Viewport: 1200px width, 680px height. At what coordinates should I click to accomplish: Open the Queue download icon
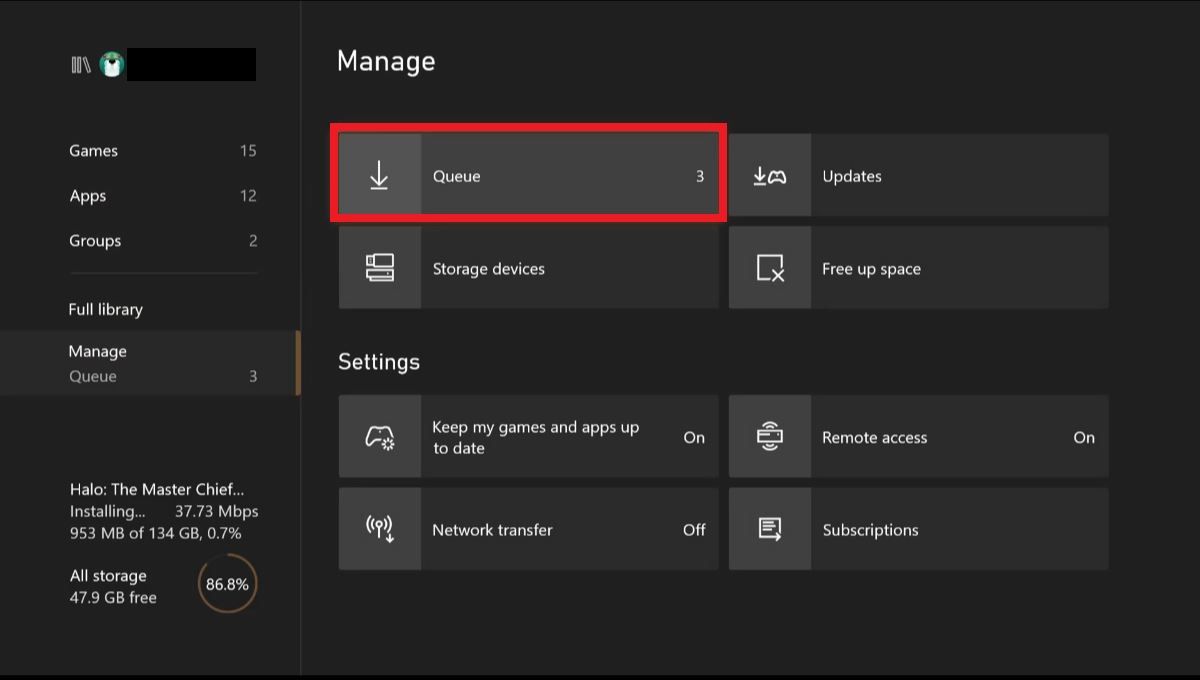(380, 175)
